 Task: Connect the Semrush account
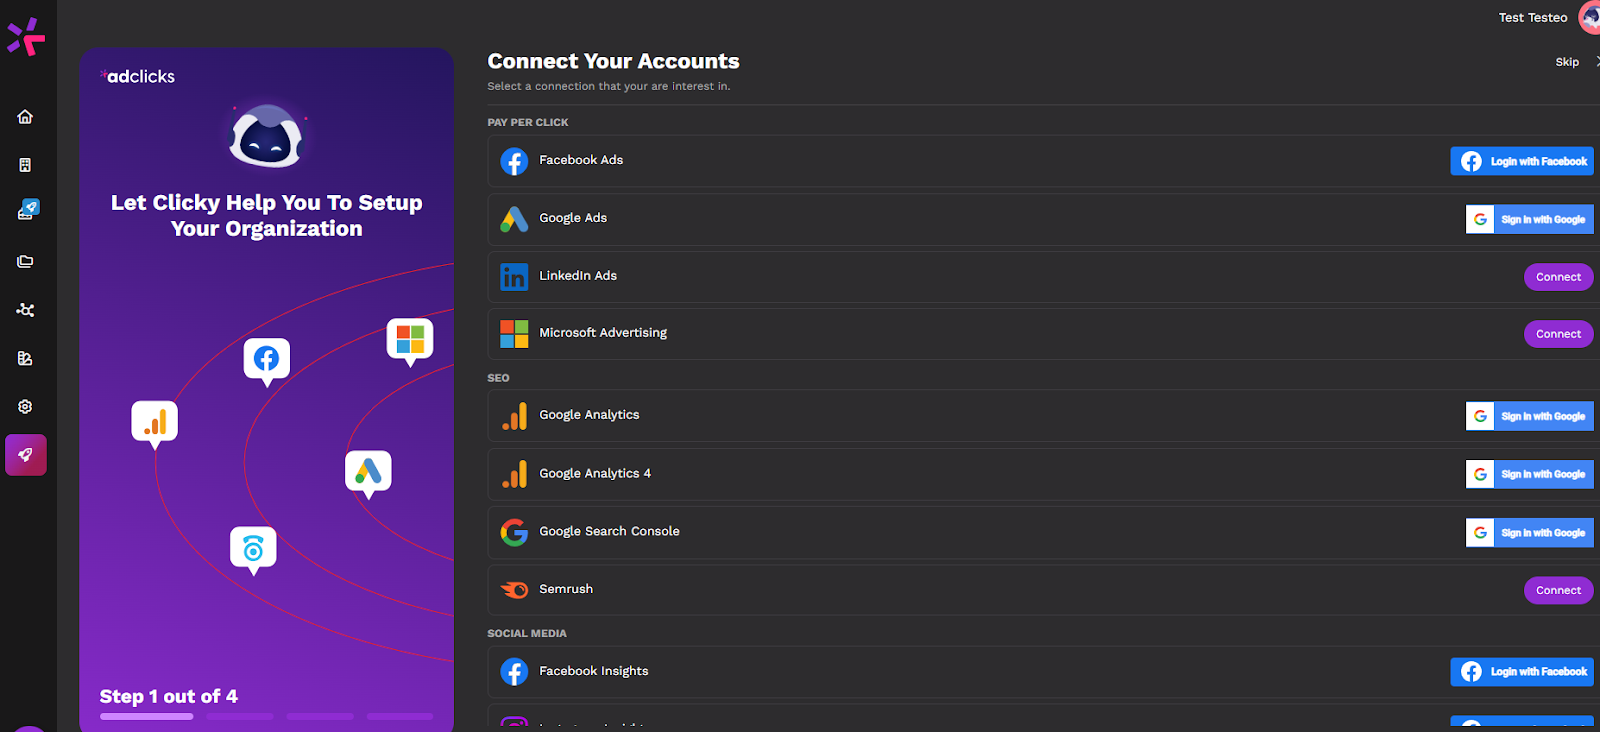click(x=1557, y=590)
